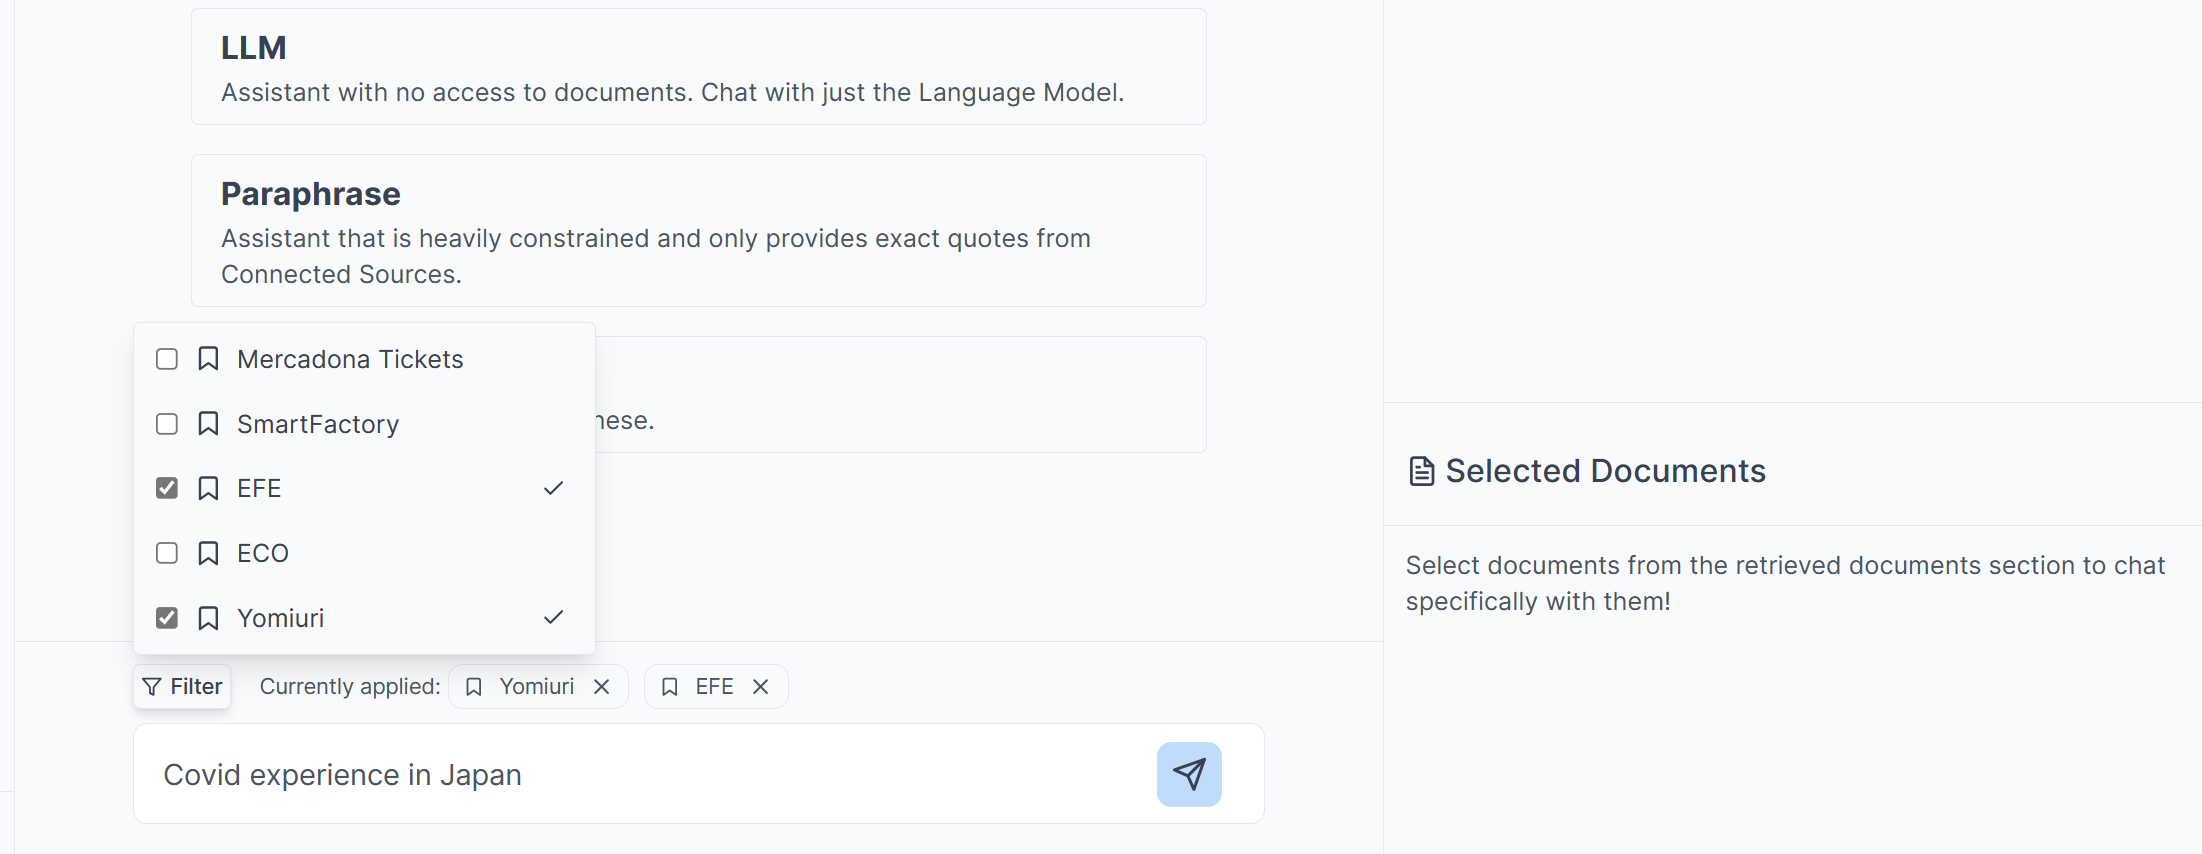Check the ECO checkbox
Viewport: 2202px width, 854px height.
coord(166,553)
